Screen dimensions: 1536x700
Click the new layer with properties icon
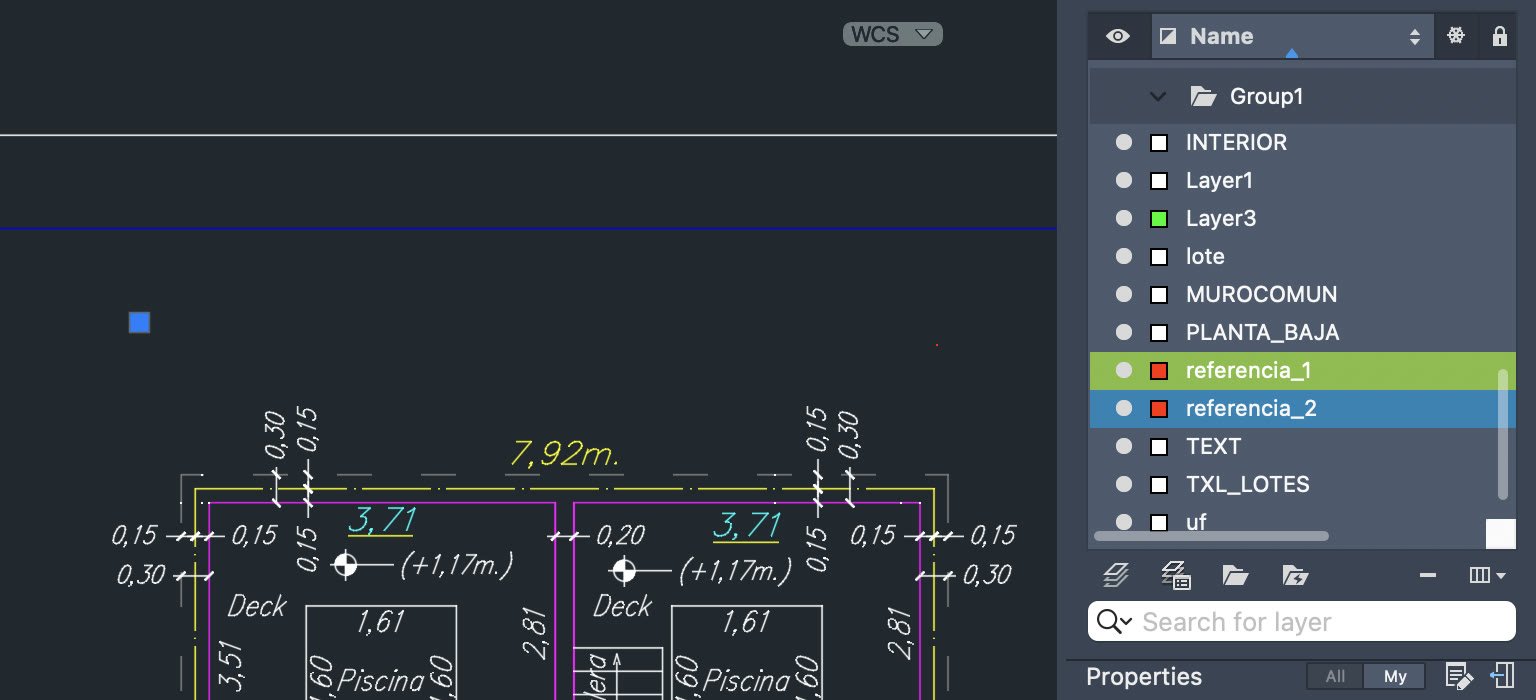(1175, 575)
